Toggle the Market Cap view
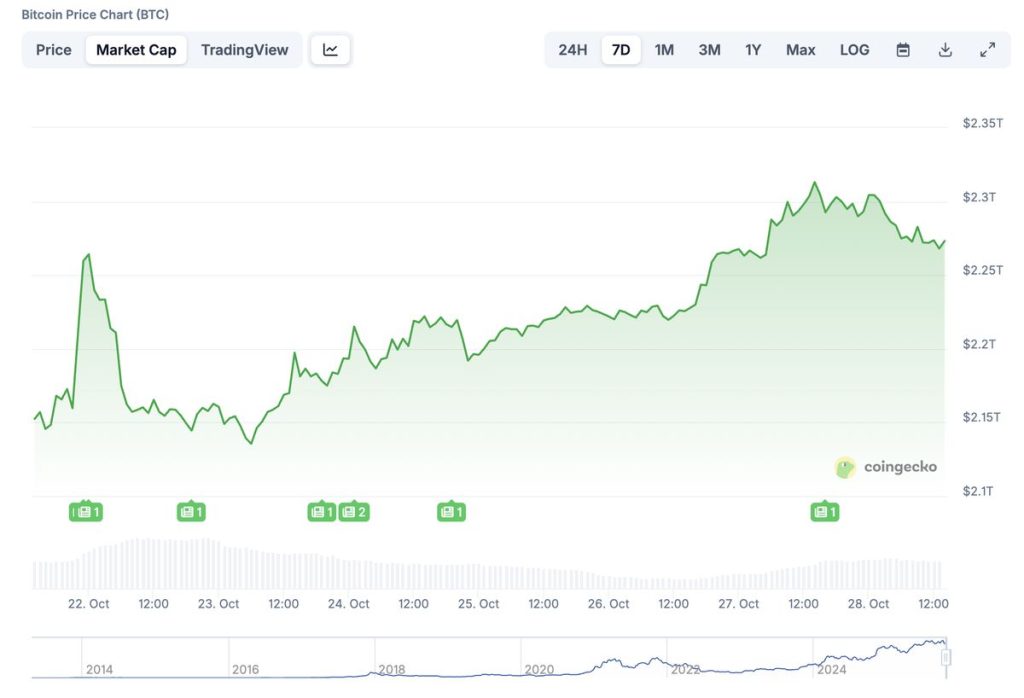The image size is (1024, 698). pos(136,49)
